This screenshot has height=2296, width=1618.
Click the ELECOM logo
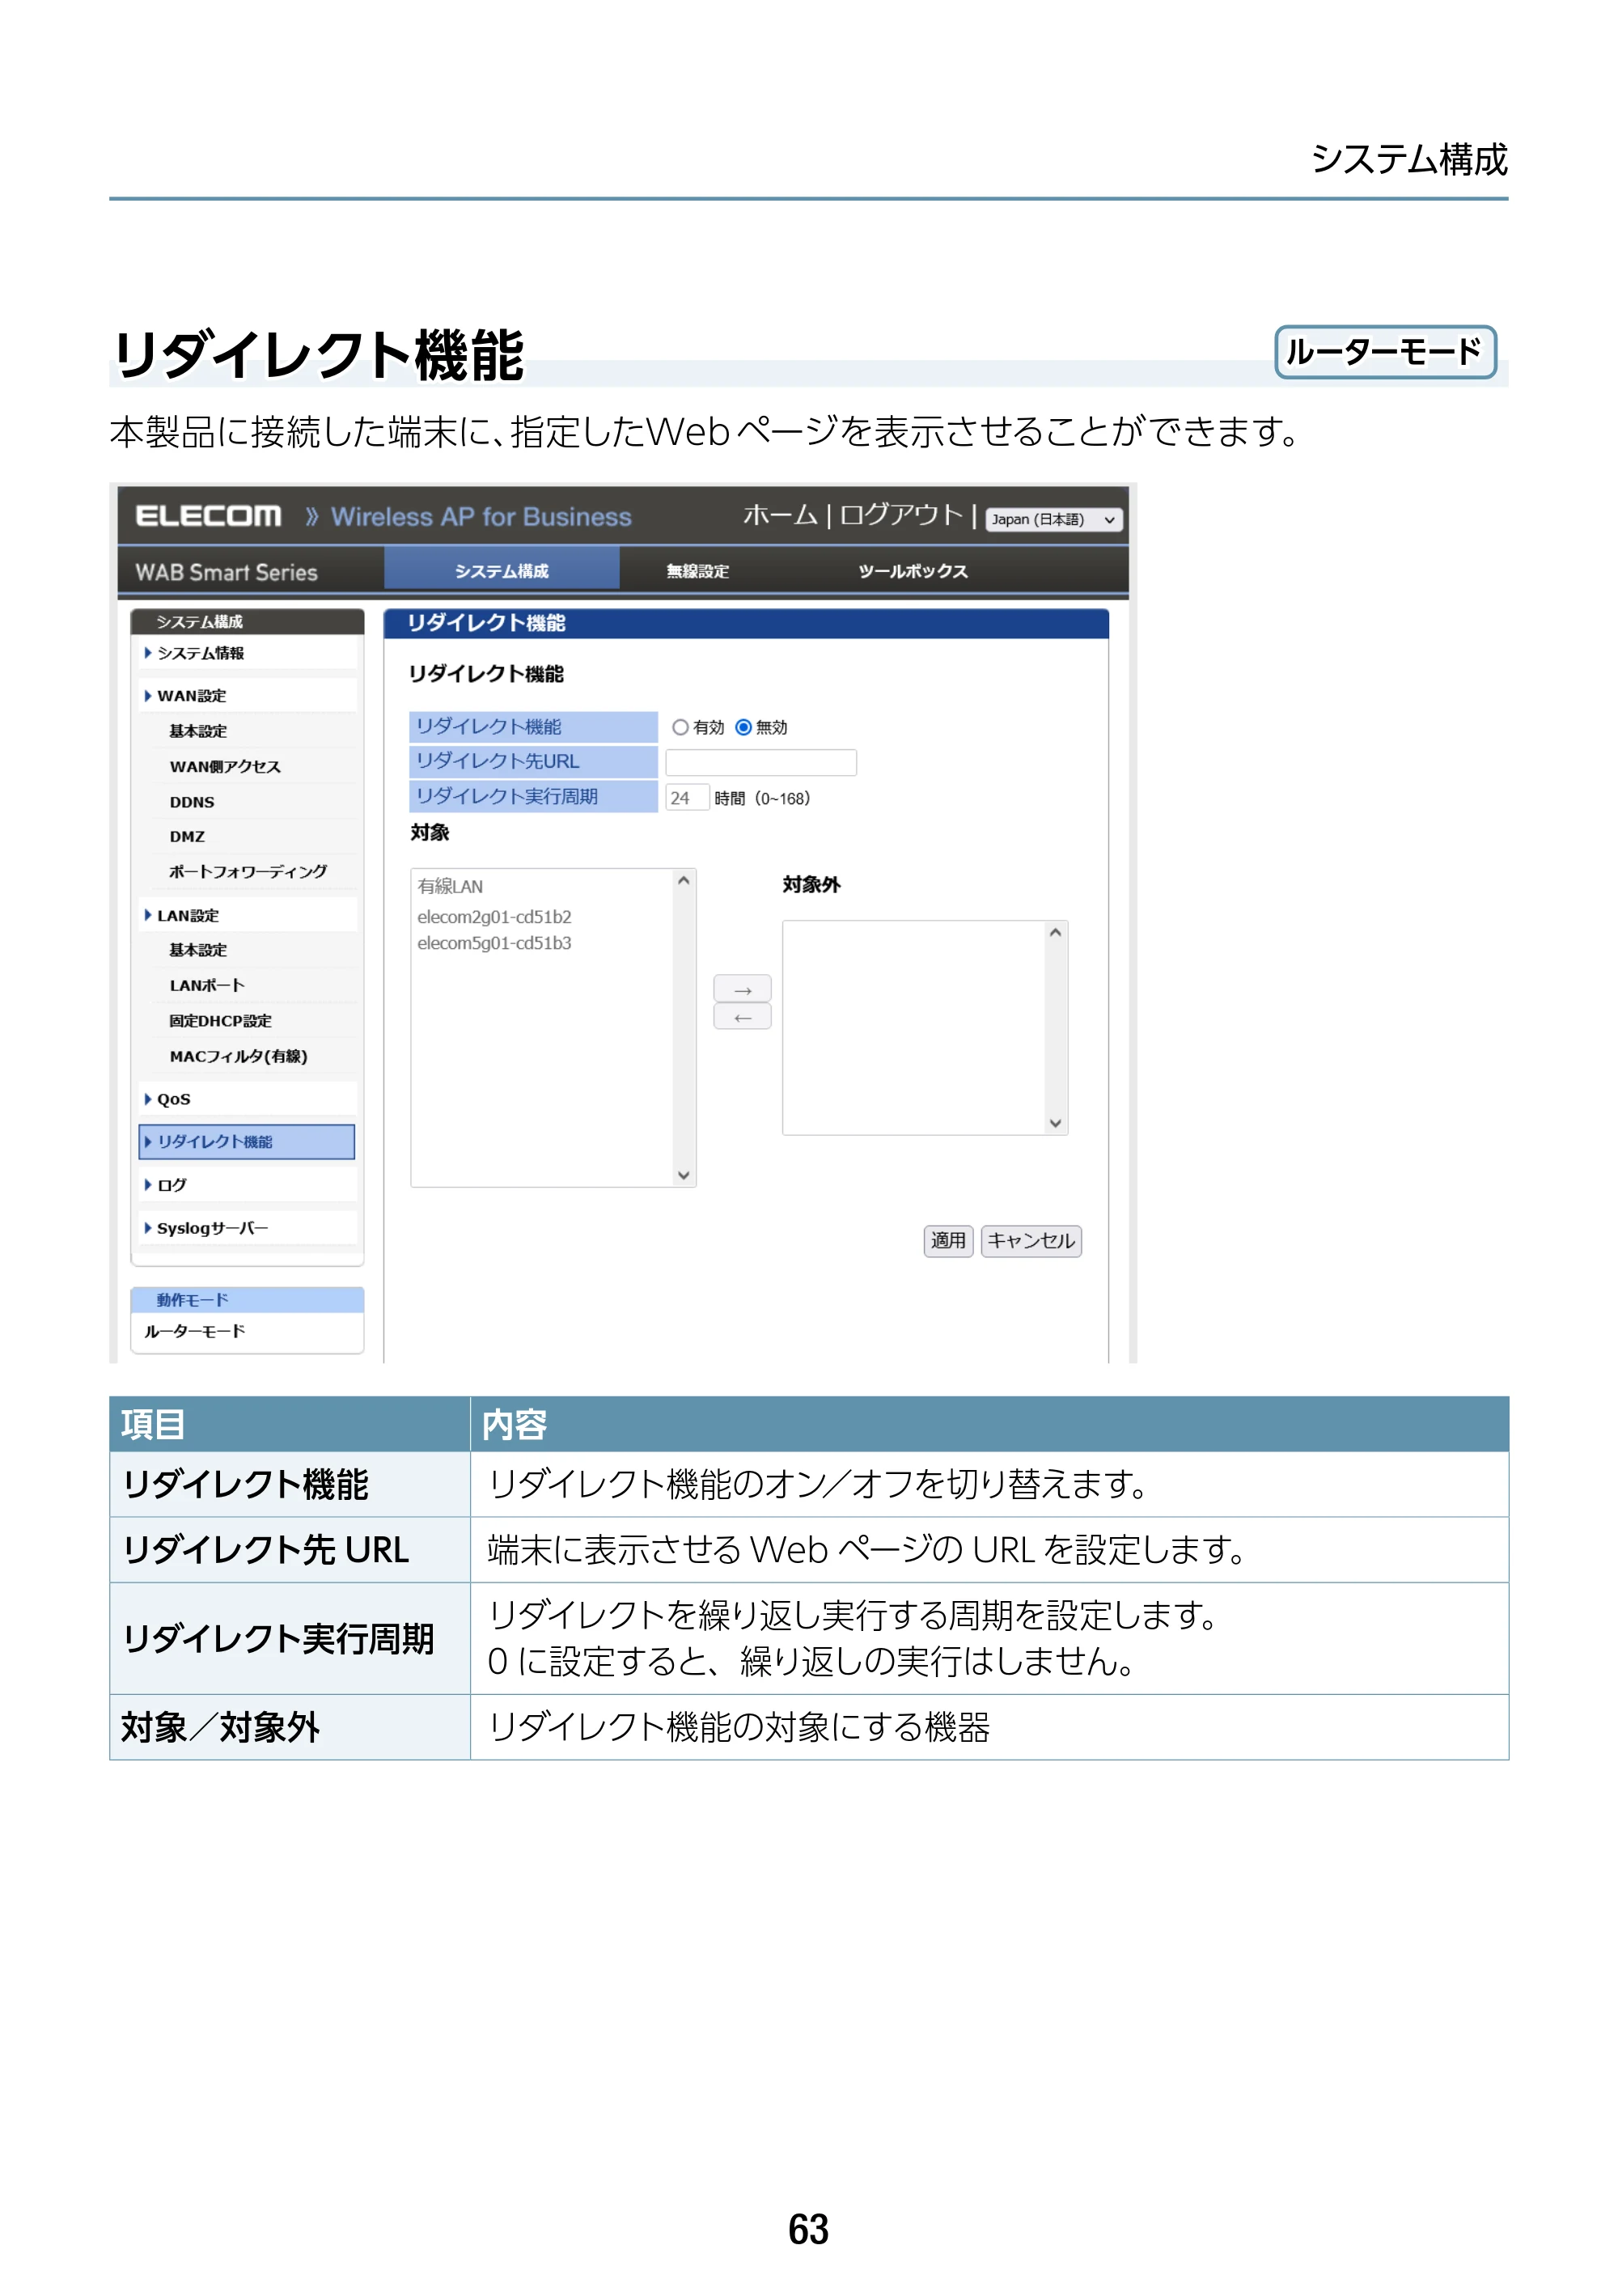(209, 516)
